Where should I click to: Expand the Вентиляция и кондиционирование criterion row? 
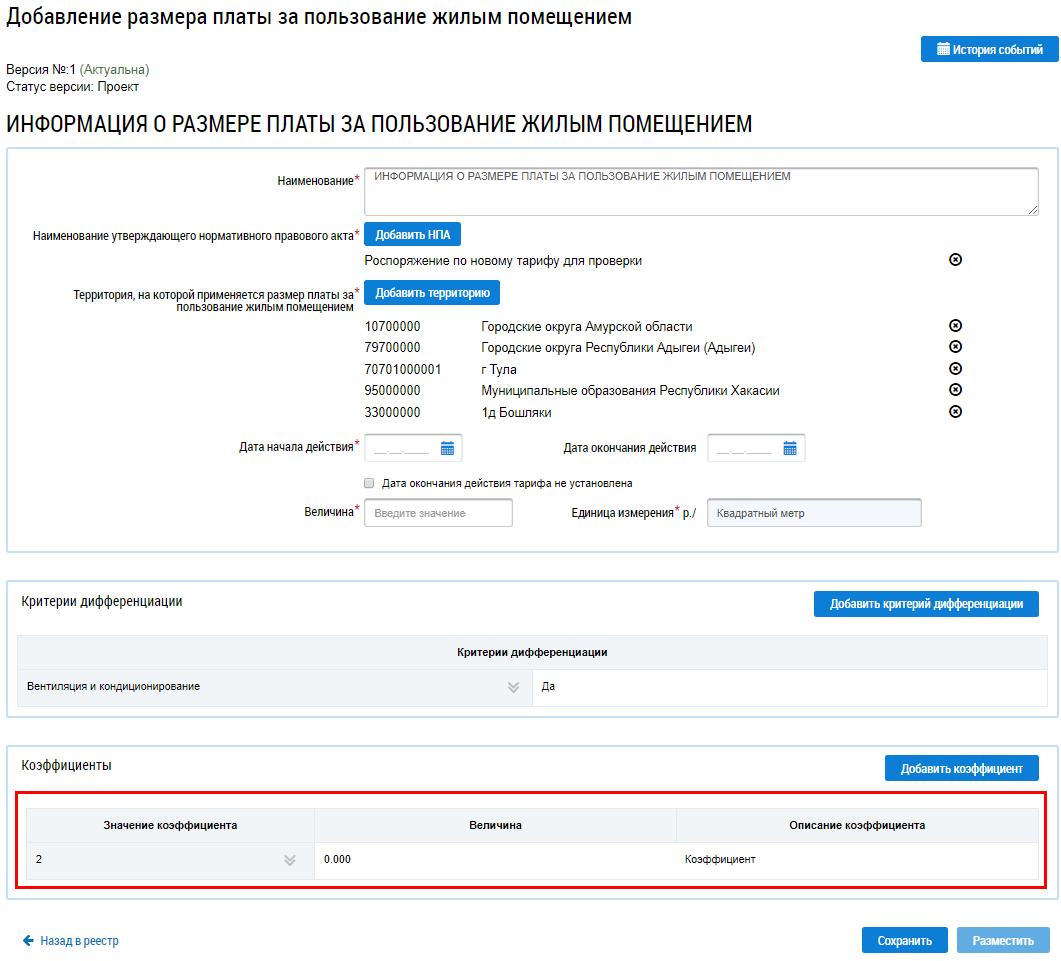514,688
